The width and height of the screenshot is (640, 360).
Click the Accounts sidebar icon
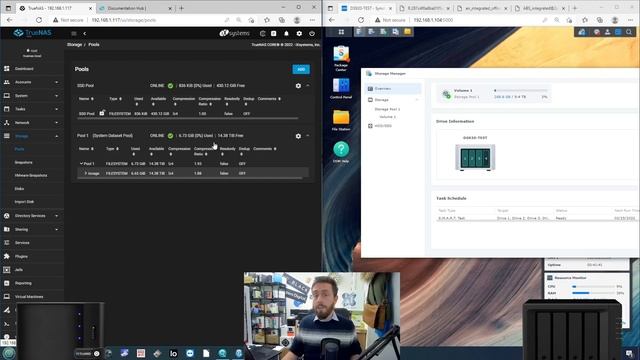(x=7, y=82)
